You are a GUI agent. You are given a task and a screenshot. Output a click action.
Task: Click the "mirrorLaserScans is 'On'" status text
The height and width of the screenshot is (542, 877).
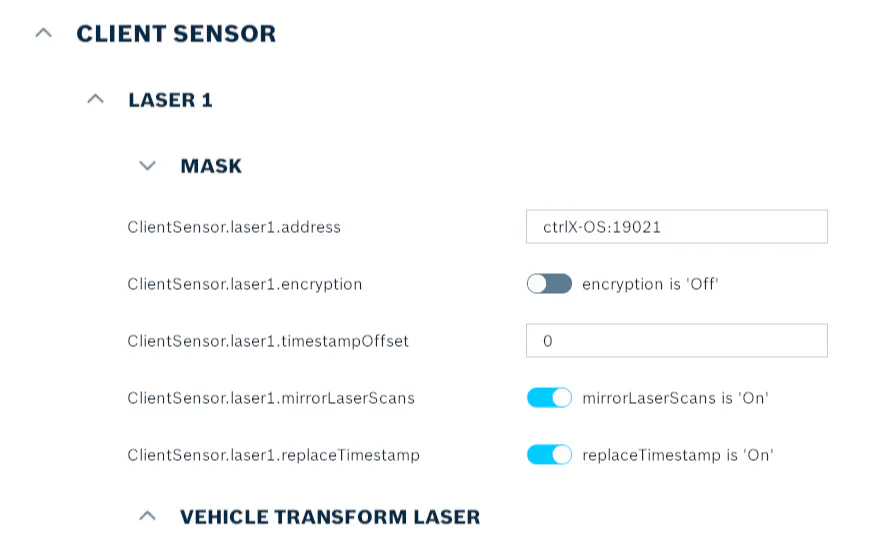tap(675, 398)
